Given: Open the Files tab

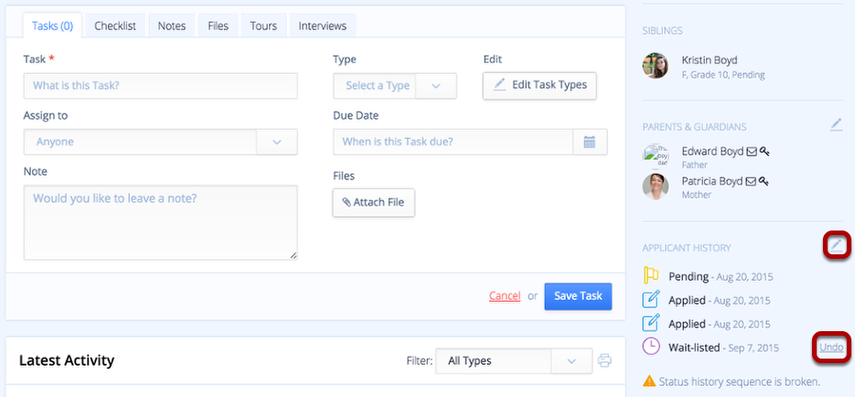Looking at the screenshot, I should point(218,26).
